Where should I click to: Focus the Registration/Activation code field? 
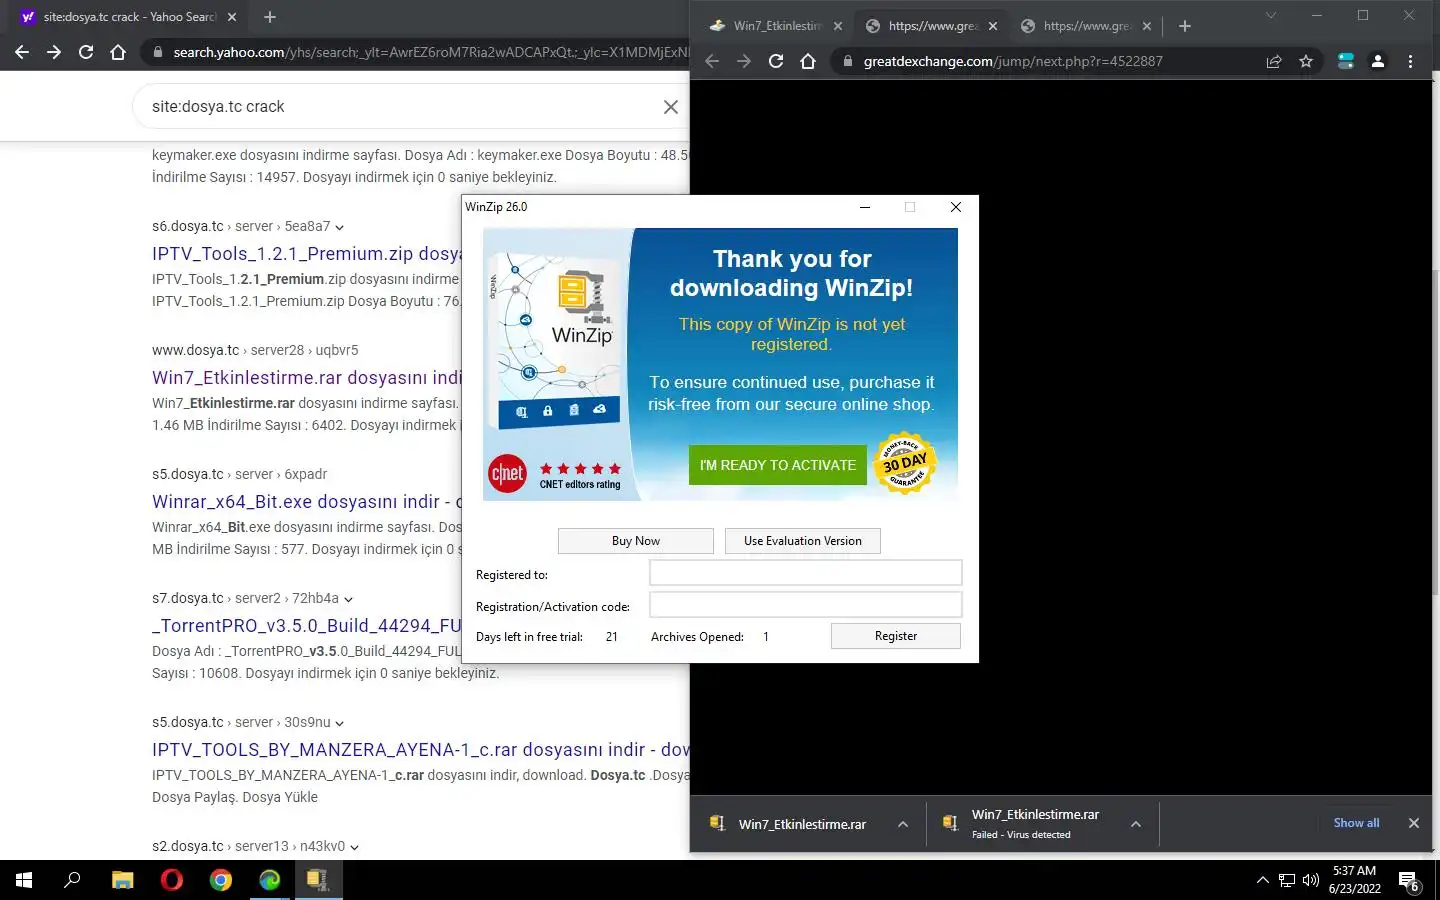click(x=806, y=605)
